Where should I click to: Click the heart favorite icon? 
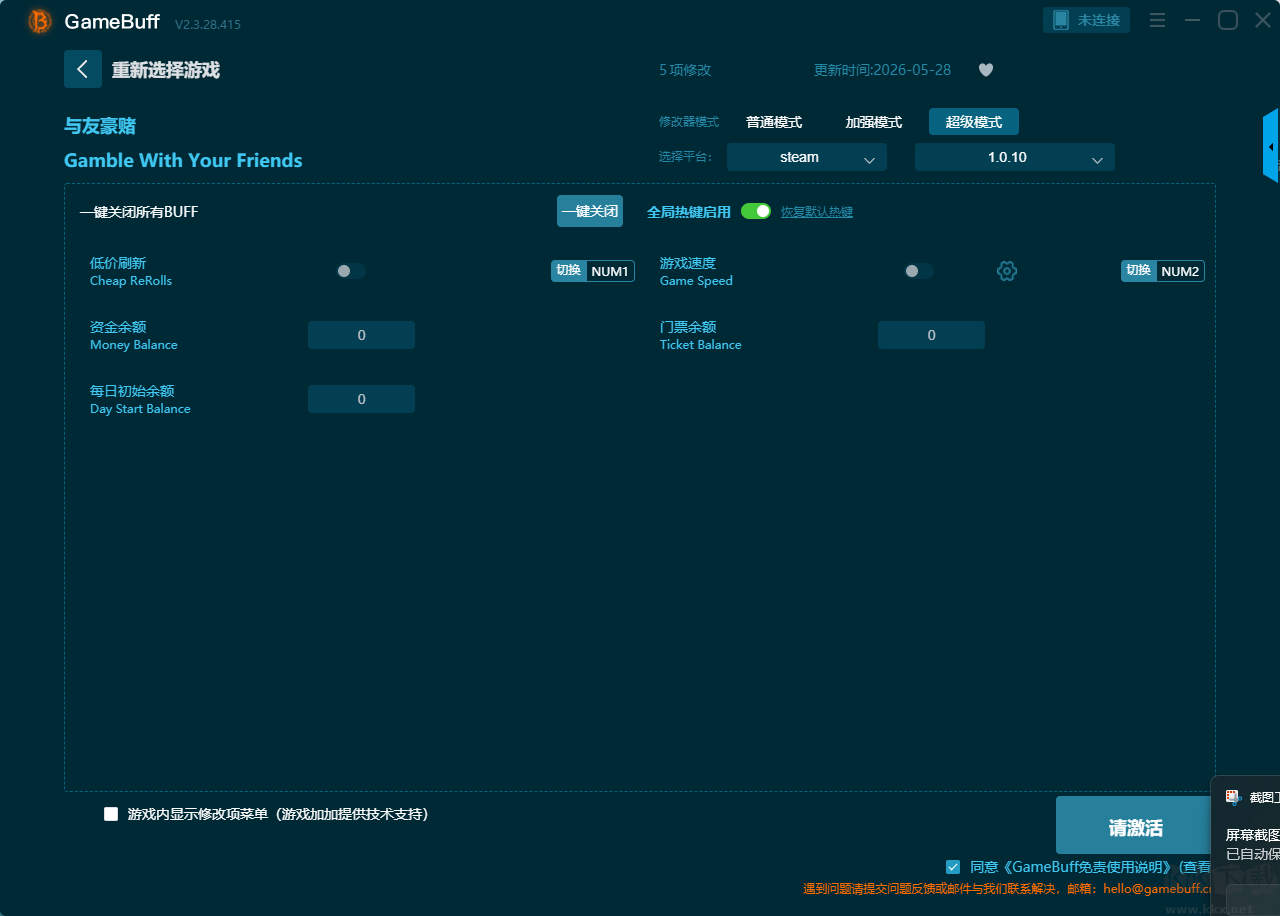(986, 70)
